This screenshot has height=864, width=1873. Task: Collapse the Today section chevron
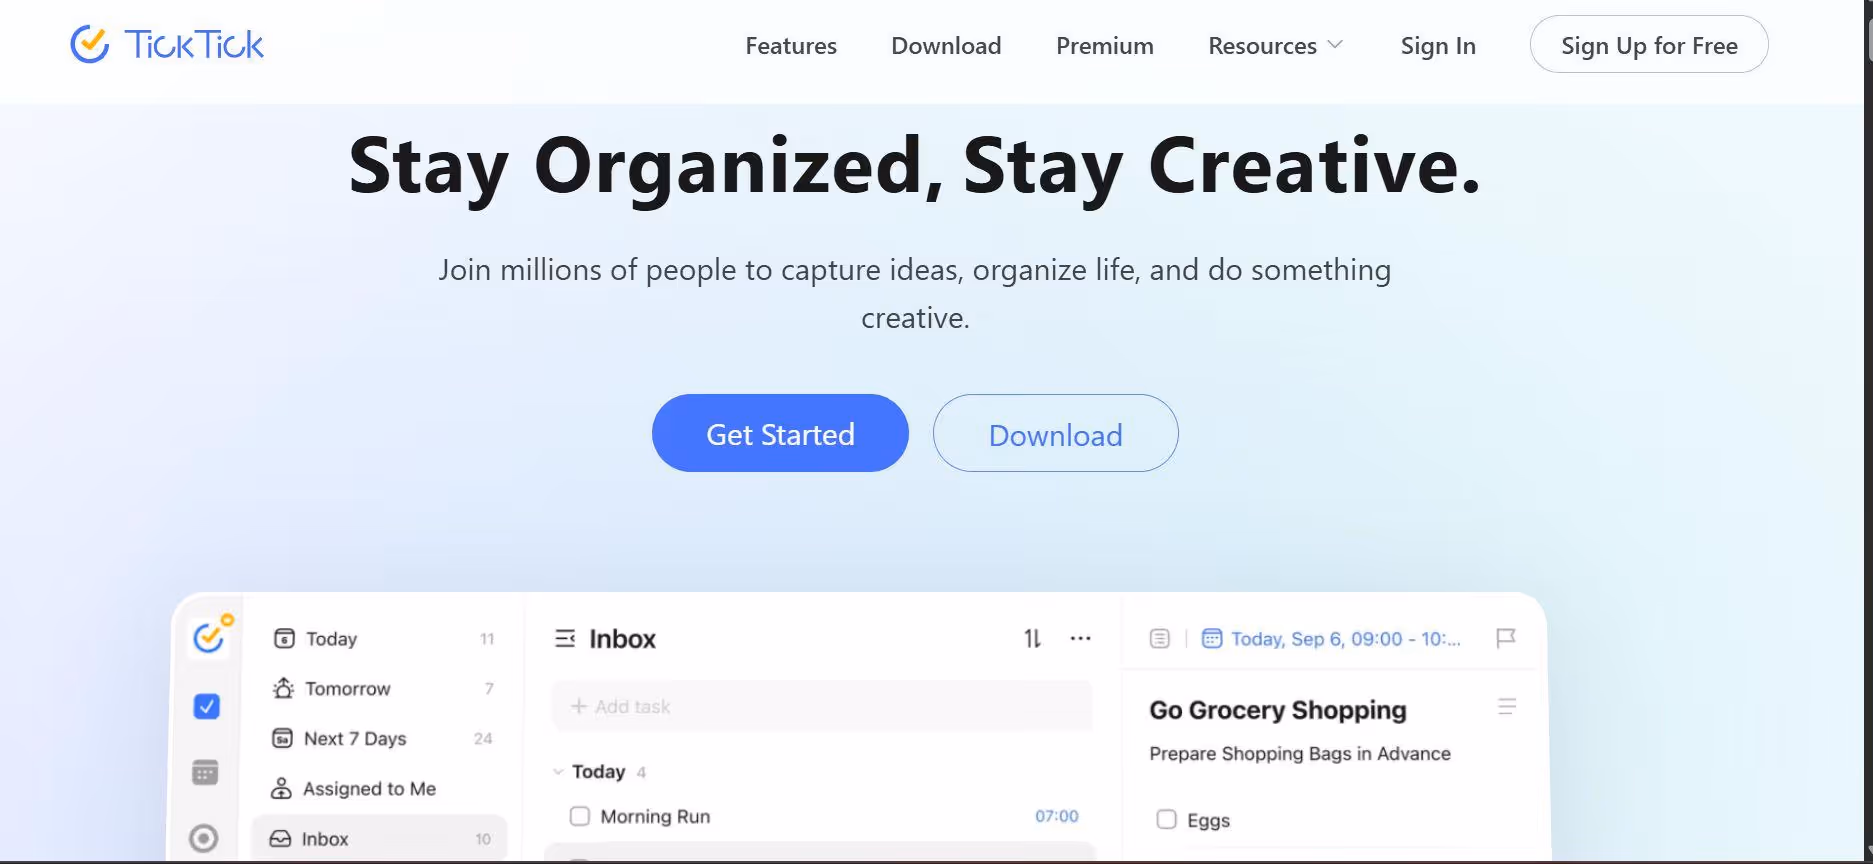click(x=558, y=772)
